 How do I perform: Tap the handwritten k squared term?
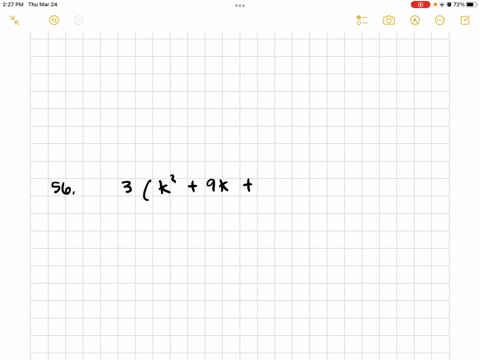tap(167, 184)
